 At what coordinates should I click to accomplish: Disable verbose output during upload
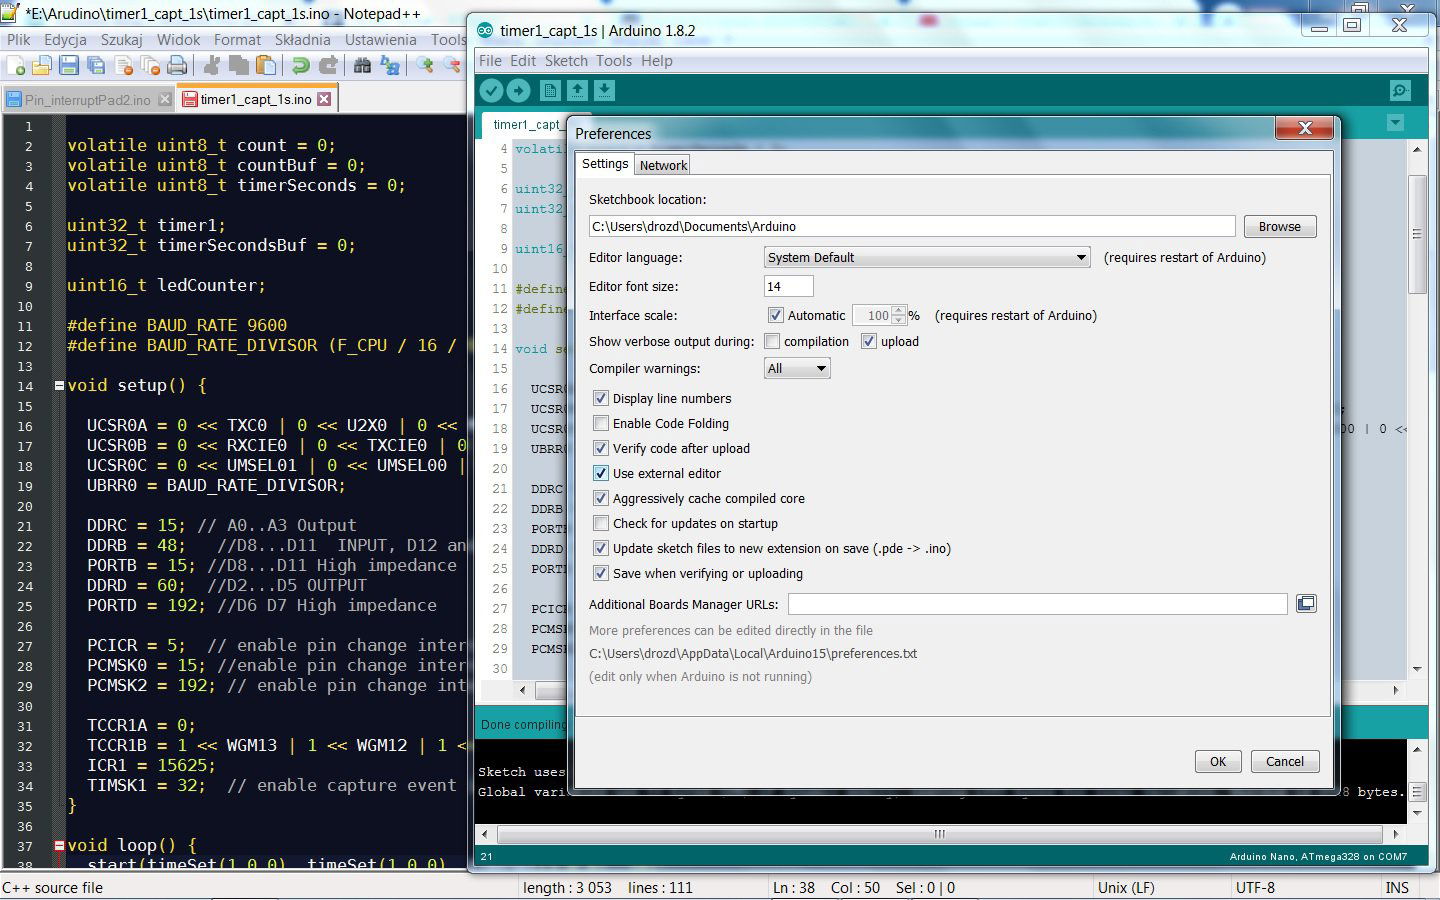(x=869, y=341)
